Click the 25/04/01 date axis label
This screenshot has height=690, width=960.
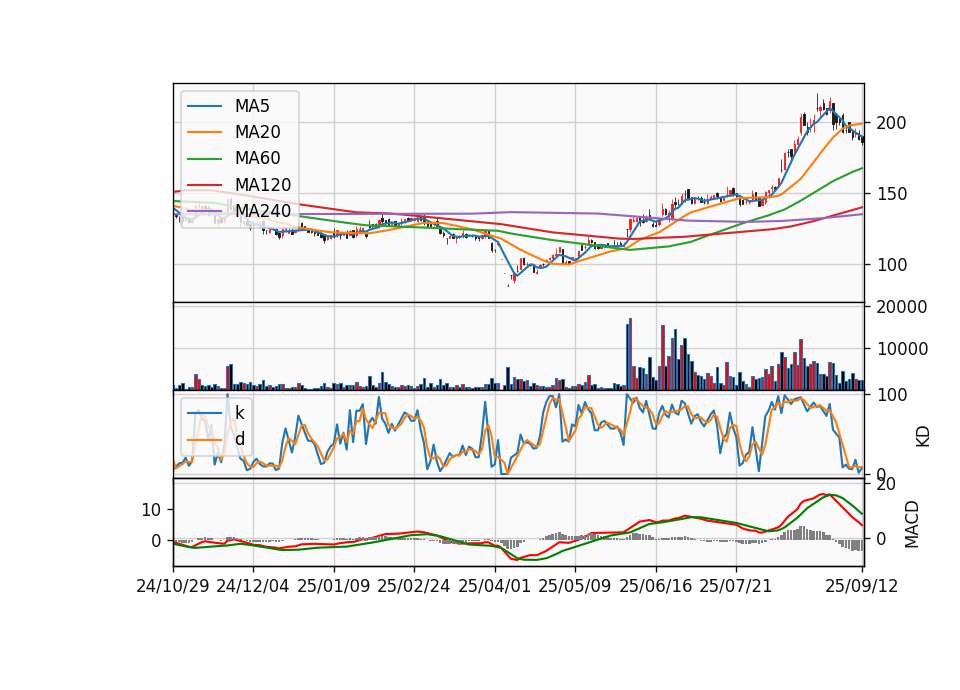coord(495,586)
